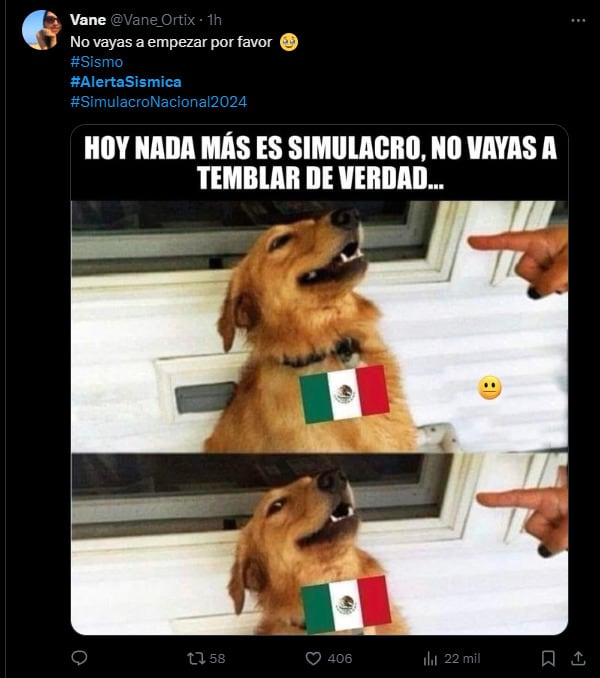Open the reply comment bubble icon

pos(79,658)
